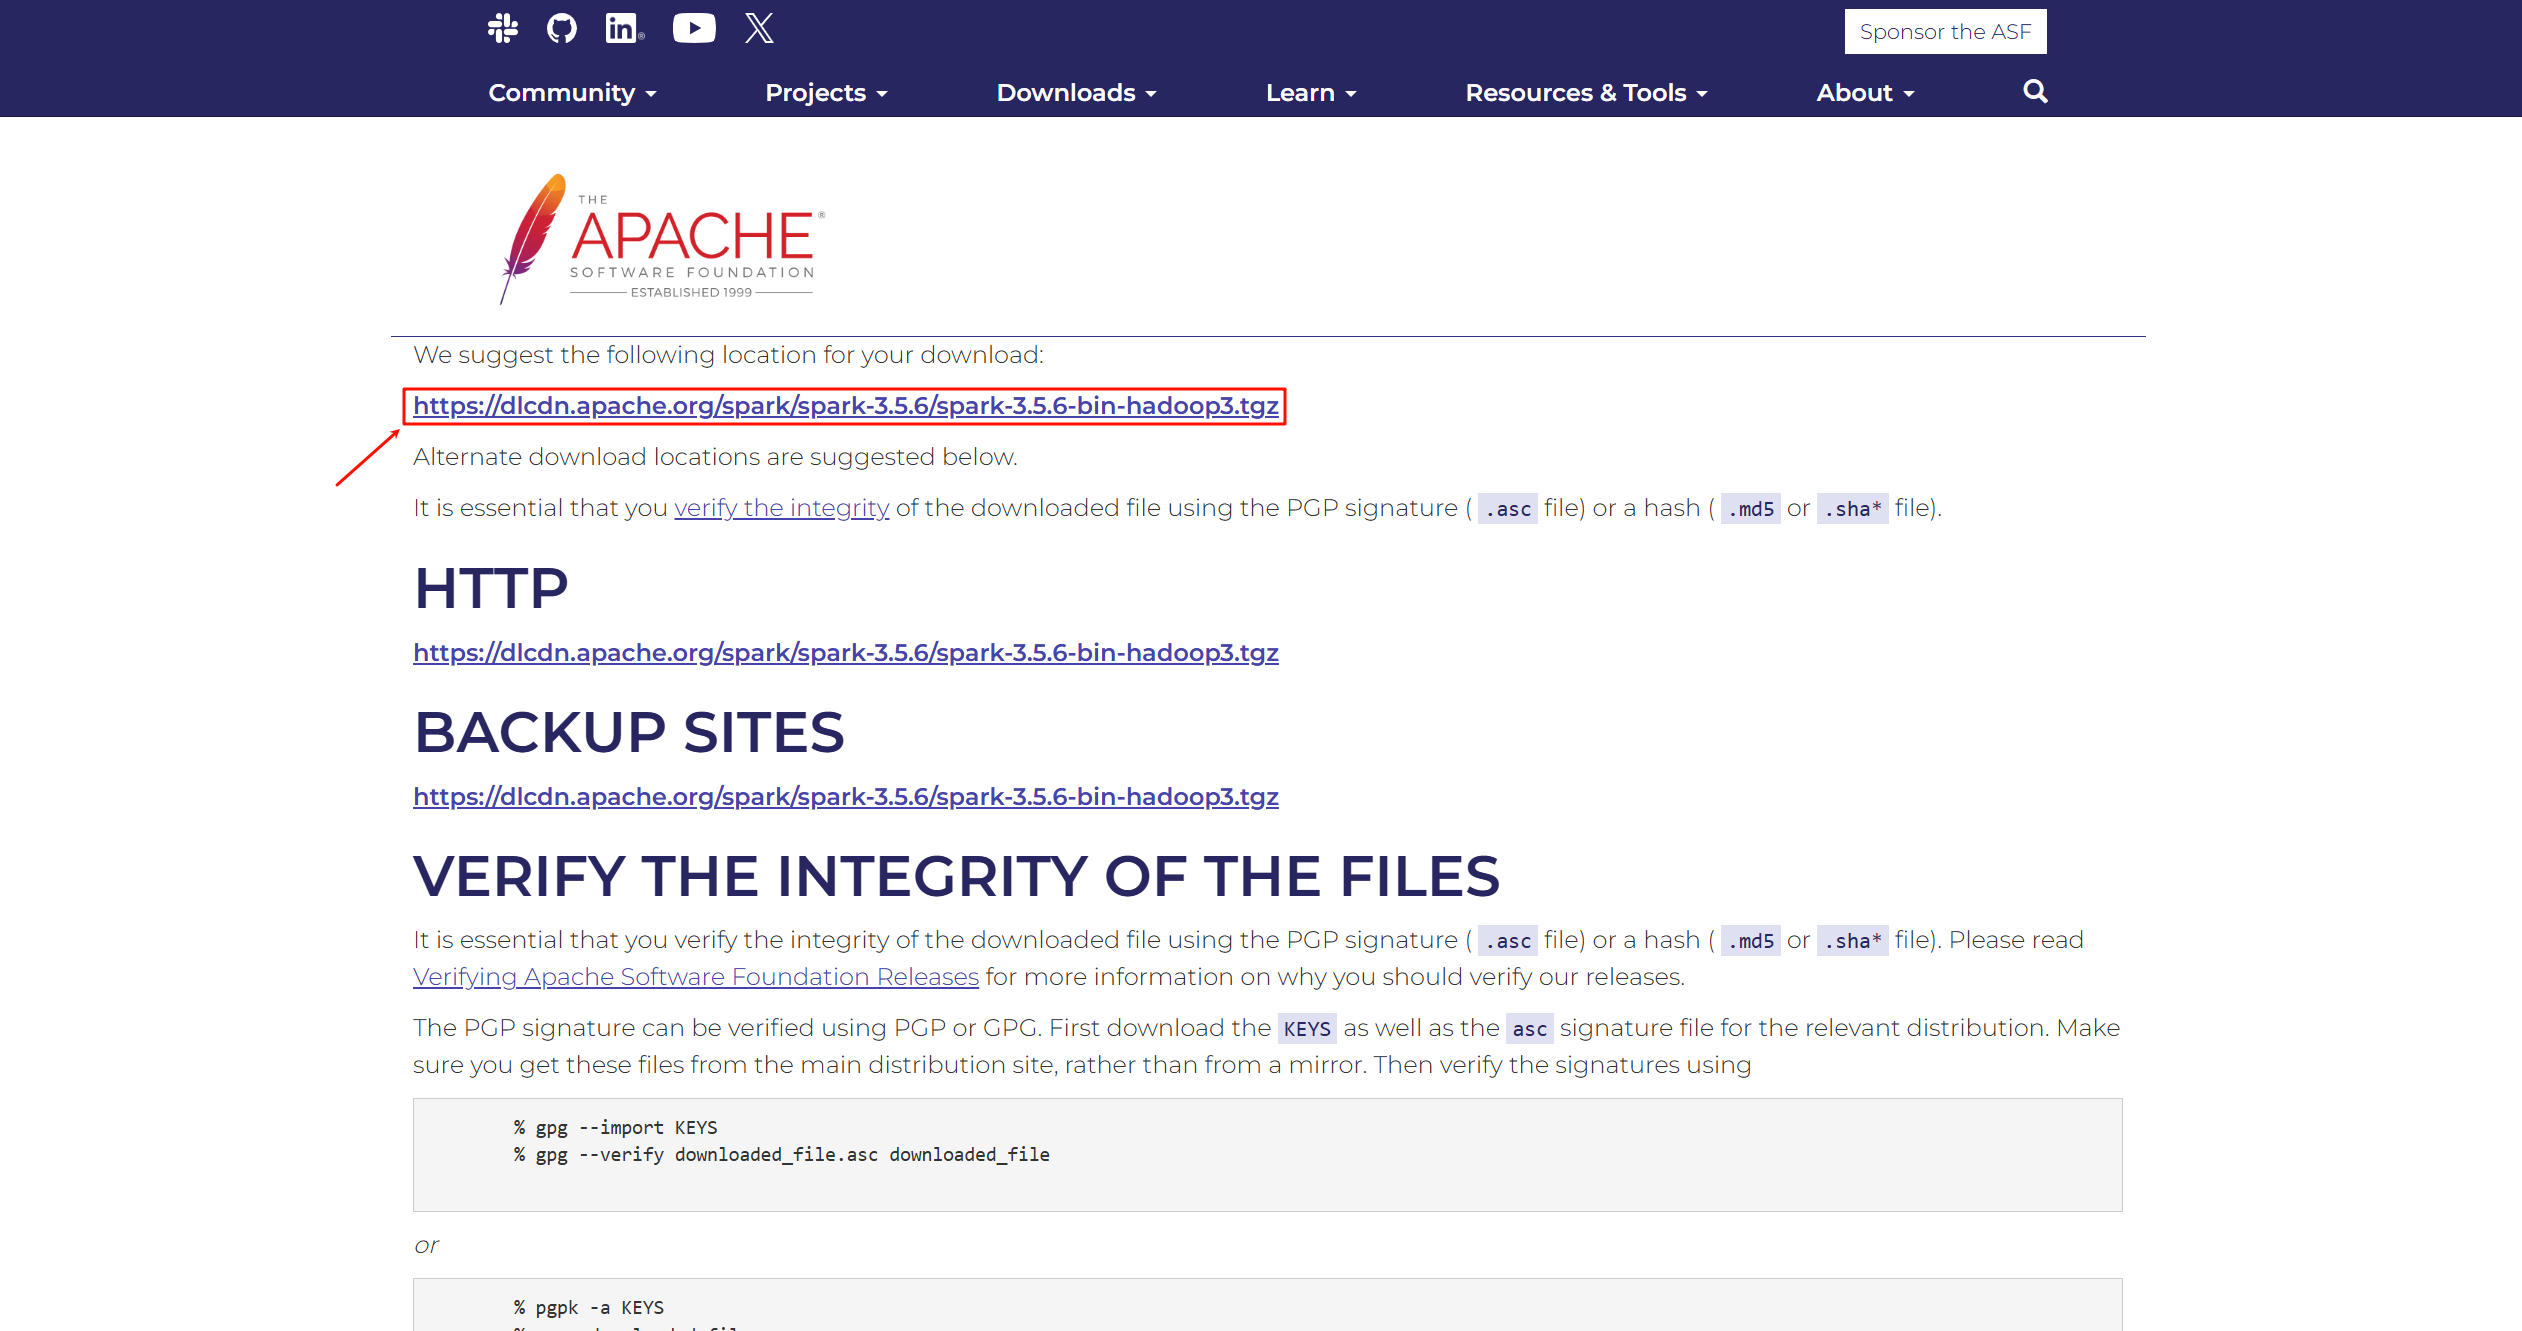Open the Learn menu
Image resolution: width=2522 pixels, height=1331 pixels.
[x=1310, y=93]
